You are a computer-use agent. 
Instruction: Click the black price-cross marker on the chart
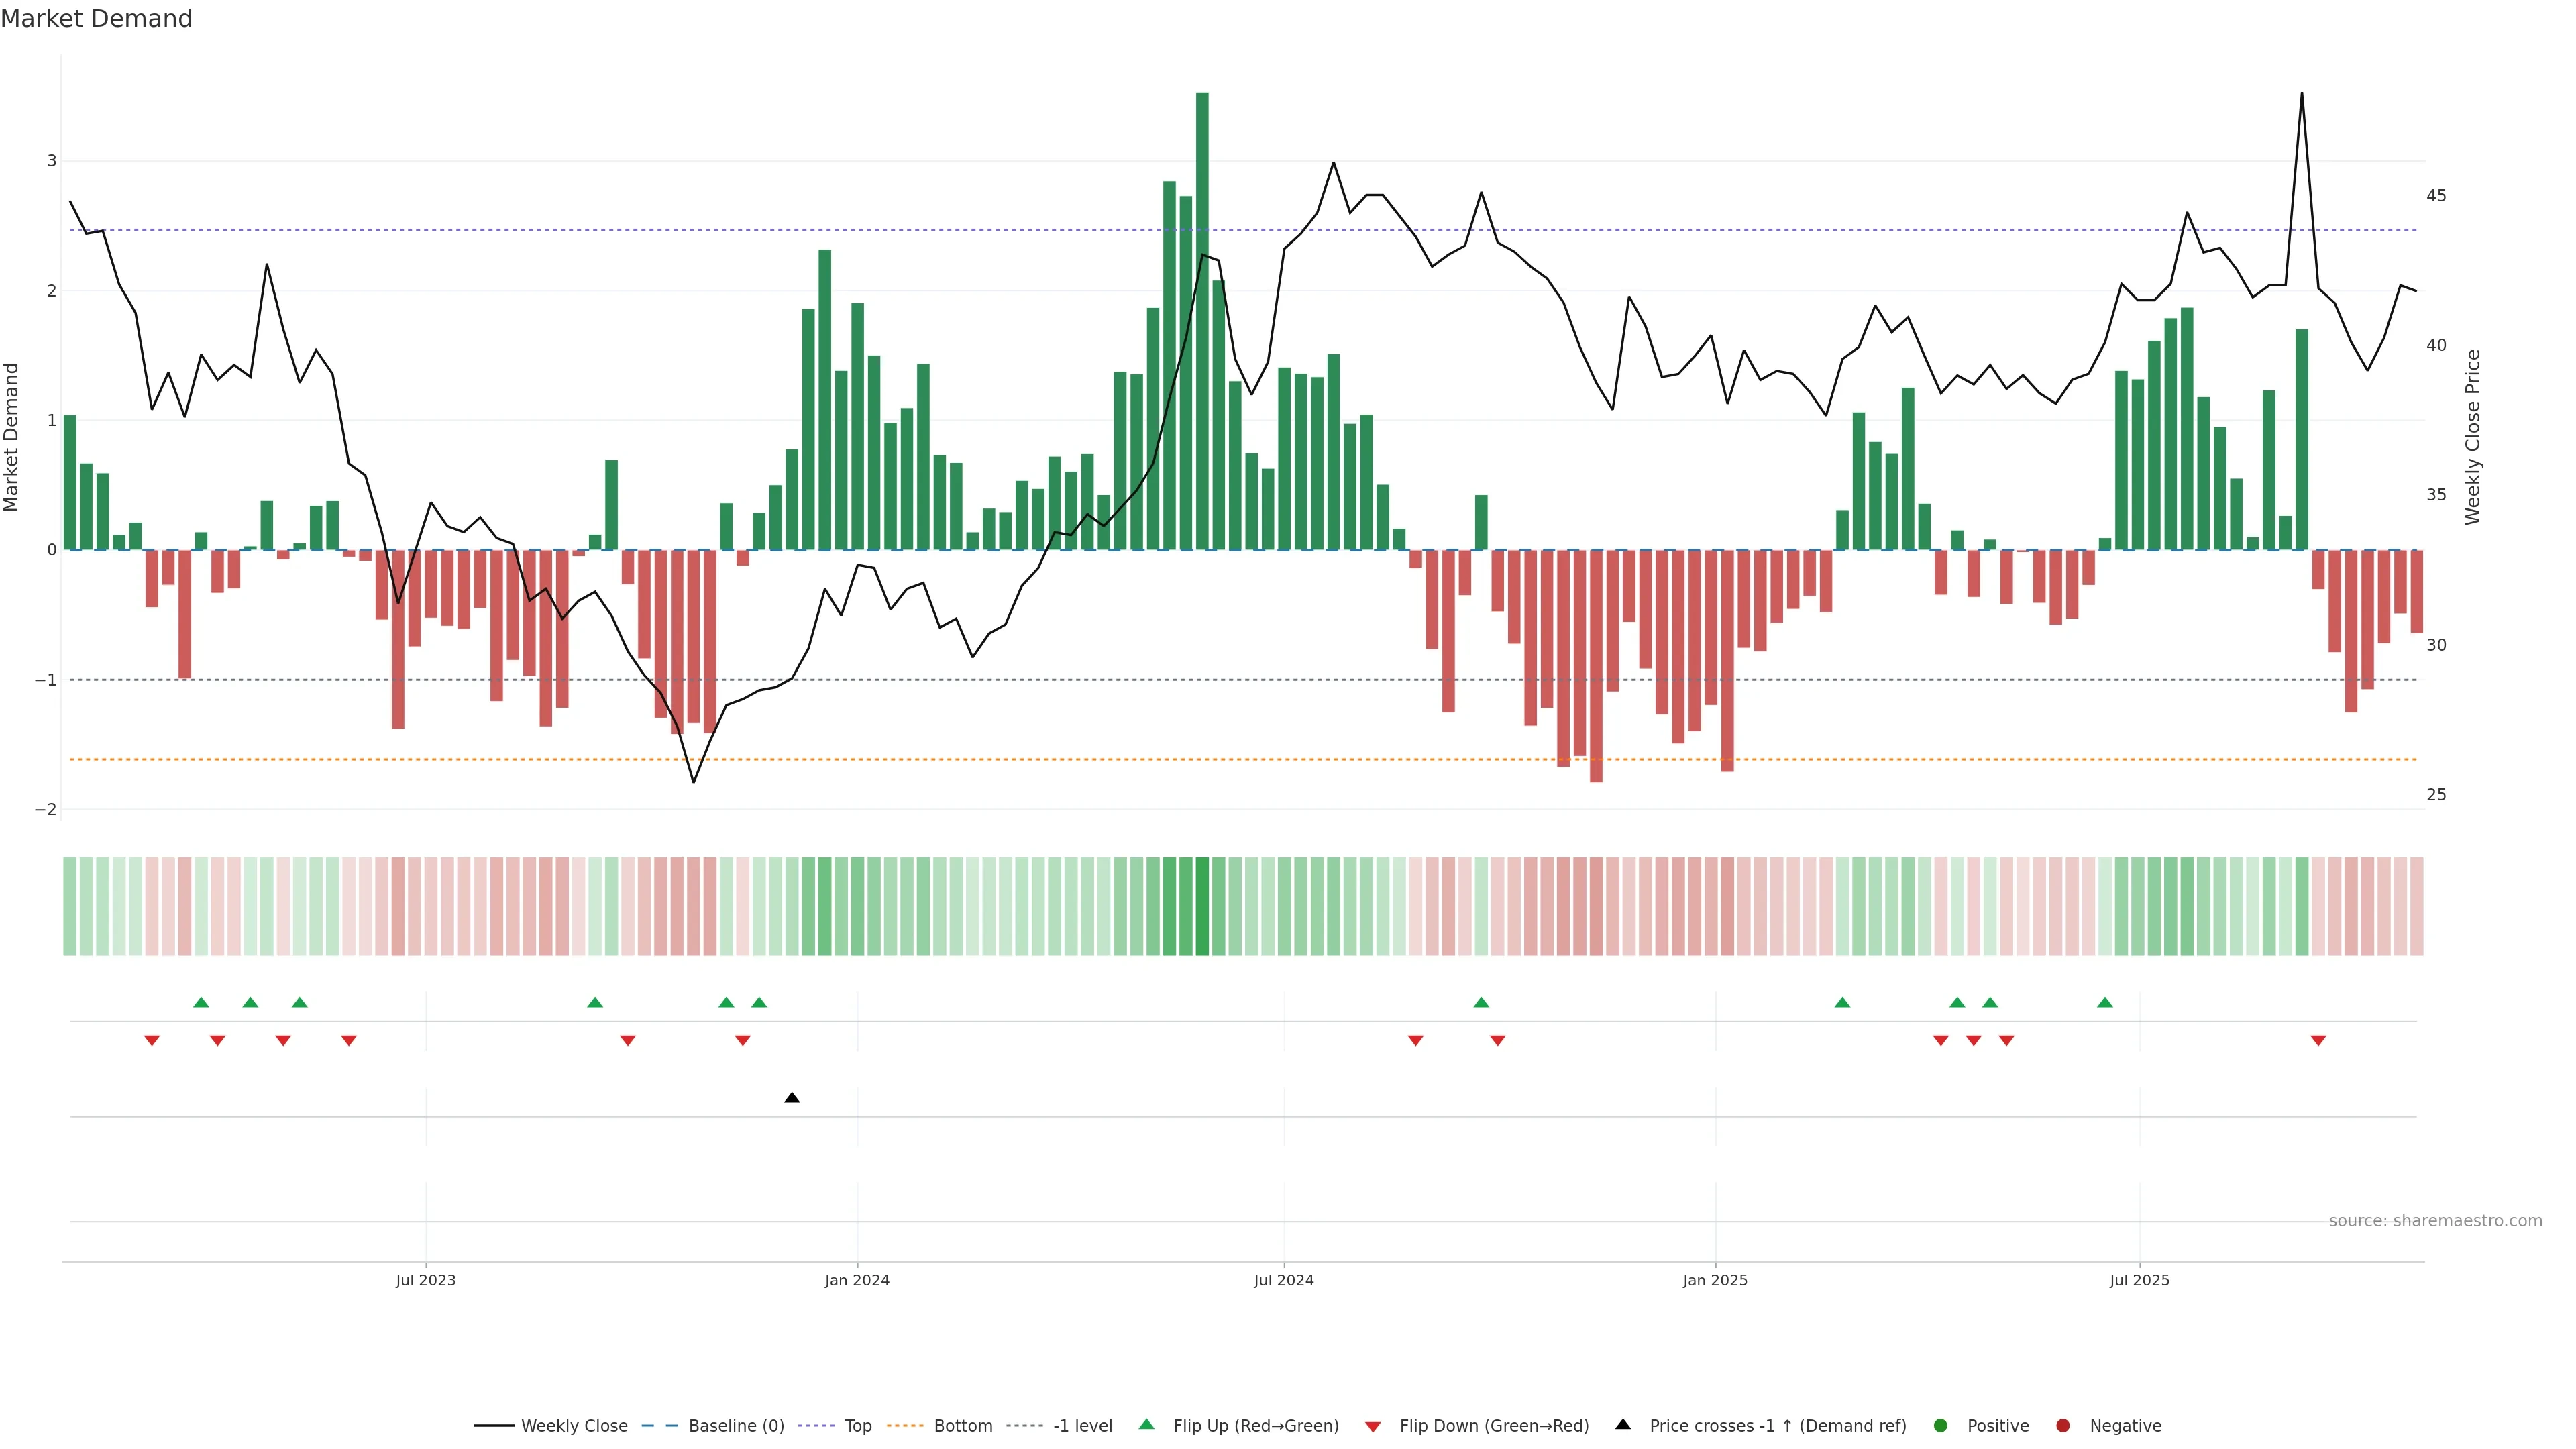(x=792, y=1098)
